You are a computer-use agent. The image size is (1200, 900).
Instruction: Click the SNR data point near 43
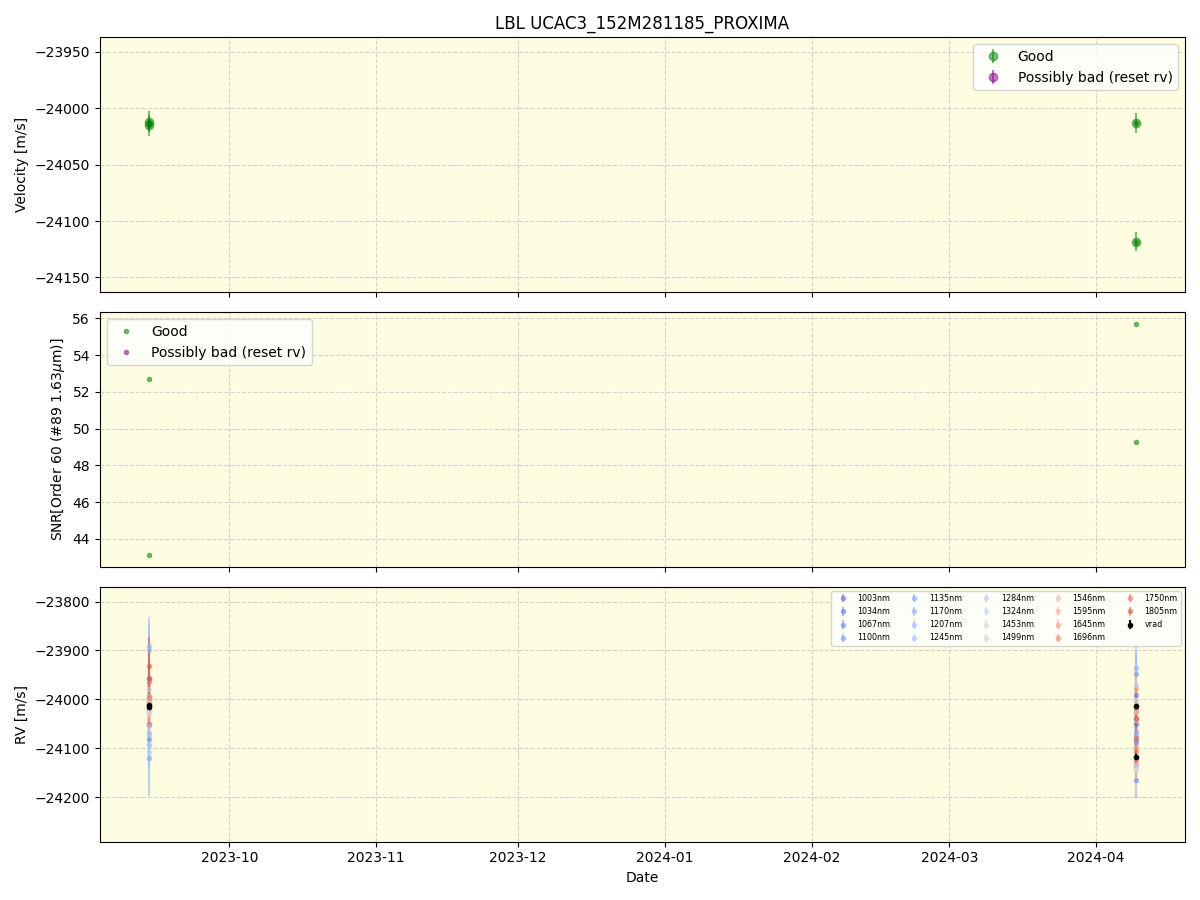(x=149, y=555)
